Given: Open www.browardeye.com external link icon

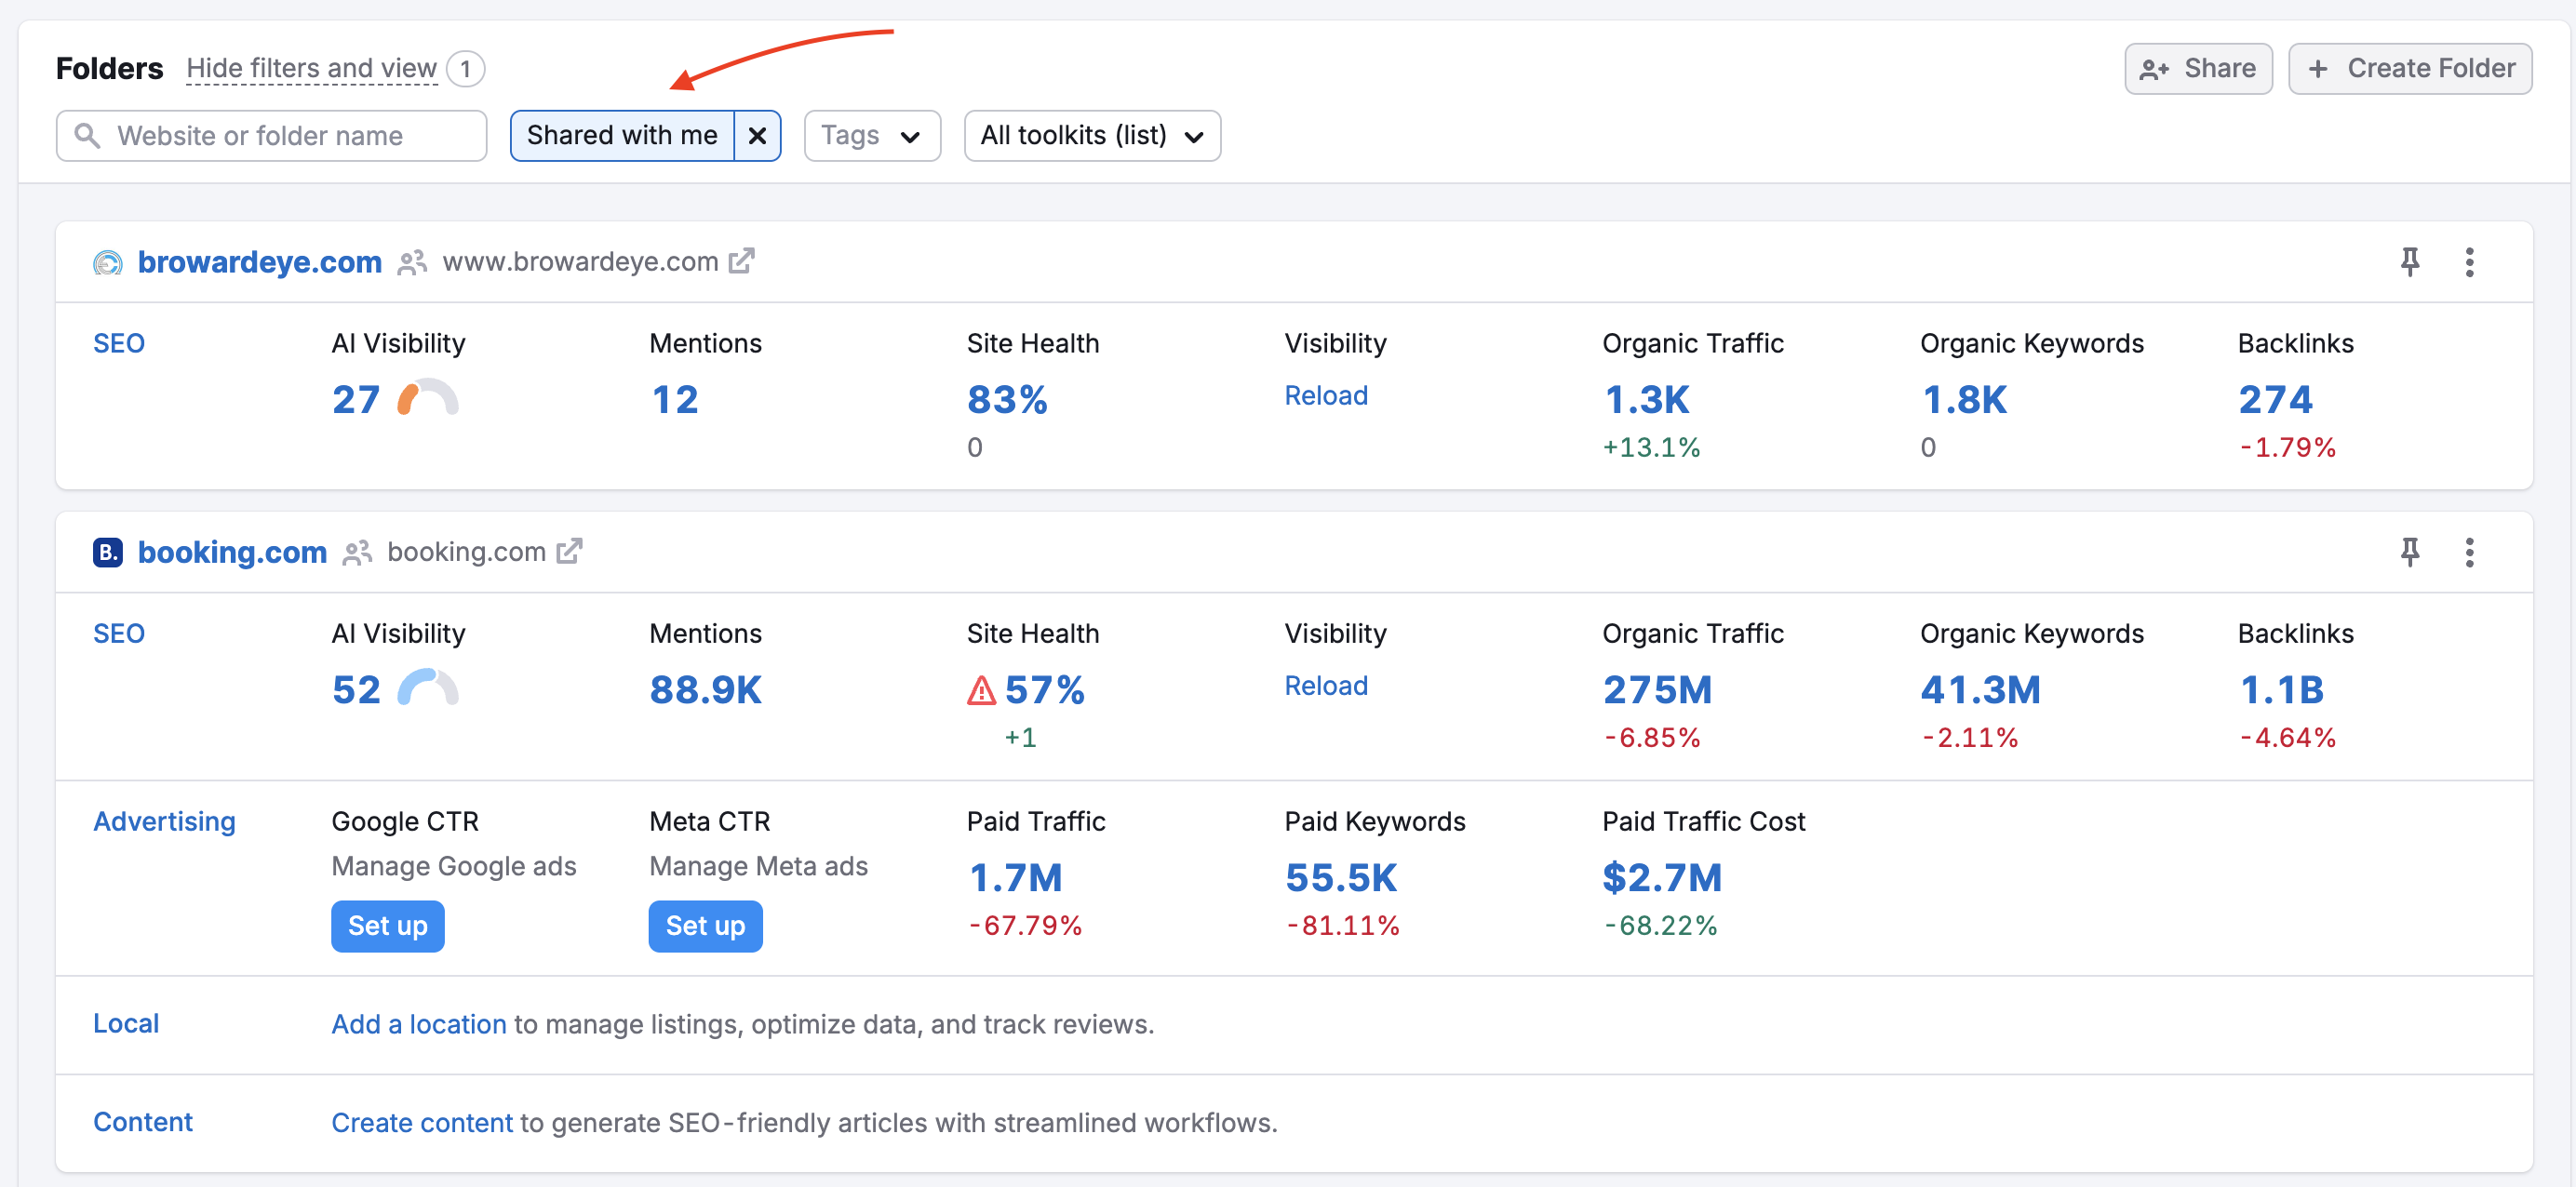Looking at the screenshot, I should tap(741, 261).
